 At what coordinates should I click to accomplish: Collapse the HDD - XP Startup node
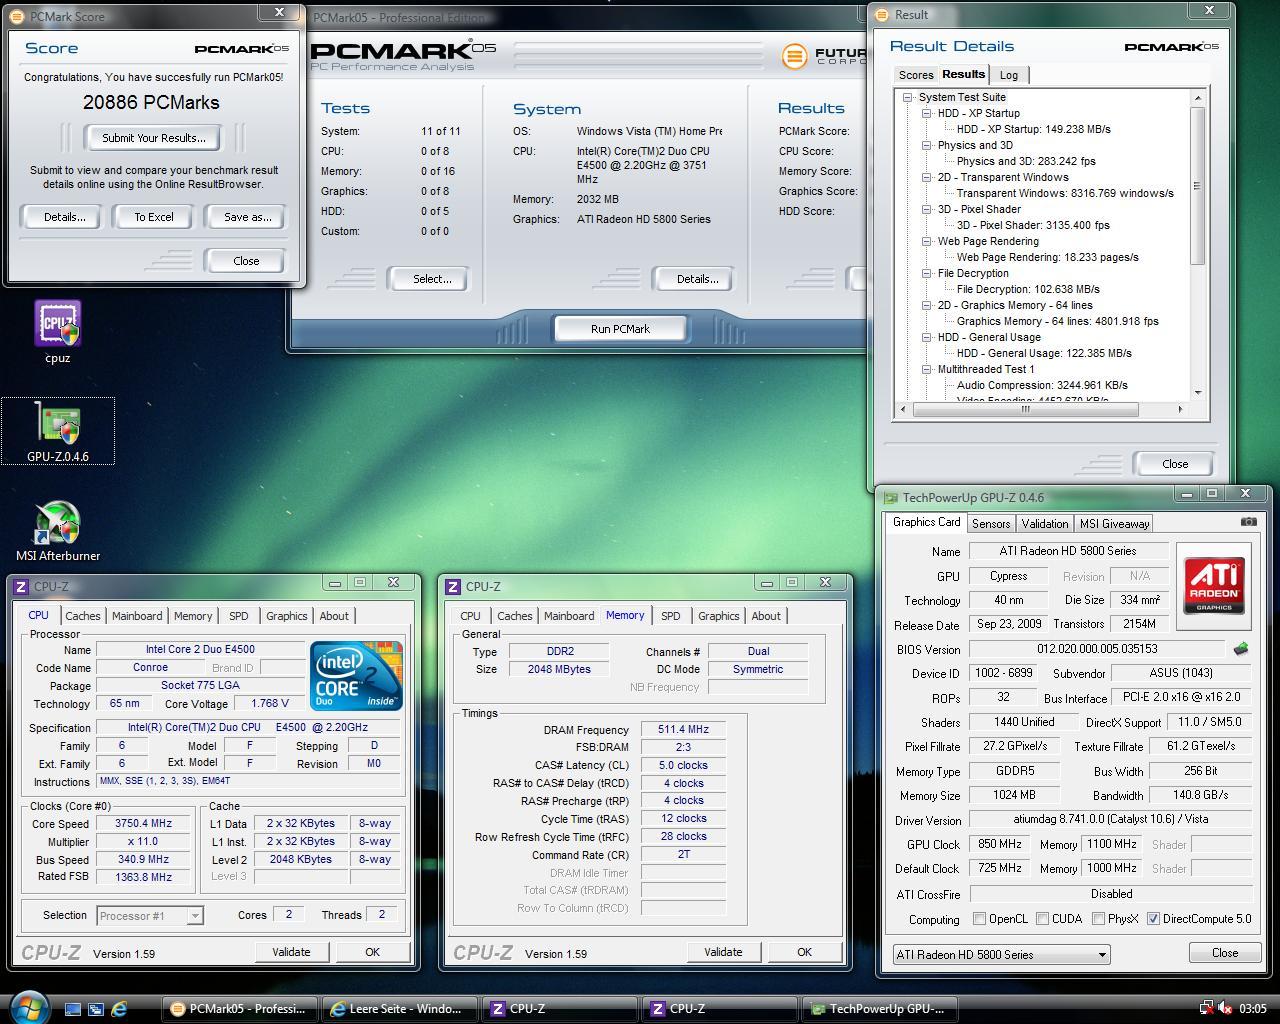[927, 114]
